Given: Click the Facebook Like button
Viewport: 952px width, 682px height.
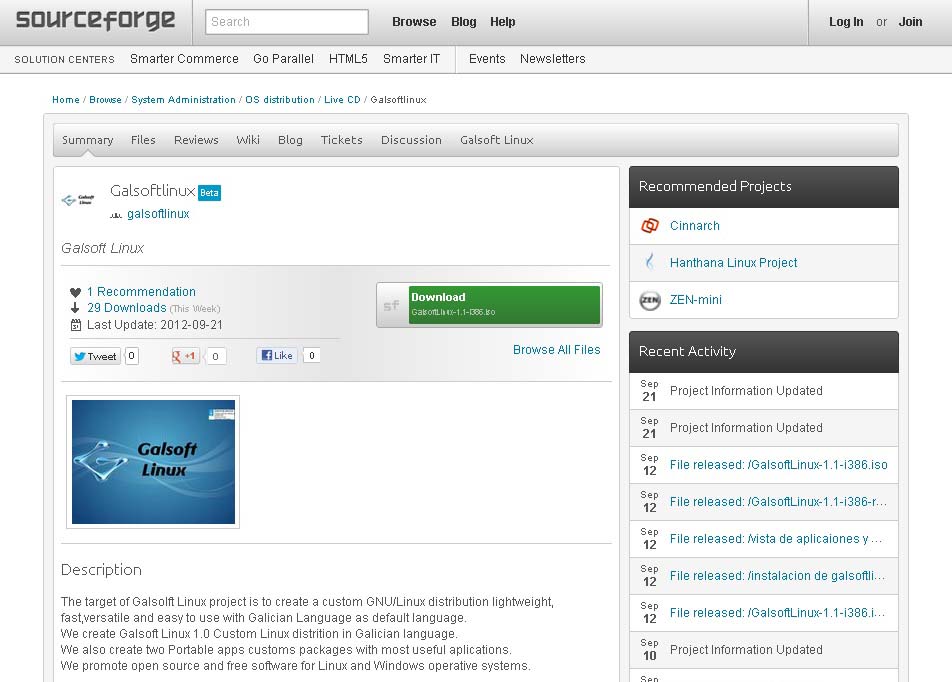Looking at the screenshot, I should pyautogui.click(x=277, y=355).
